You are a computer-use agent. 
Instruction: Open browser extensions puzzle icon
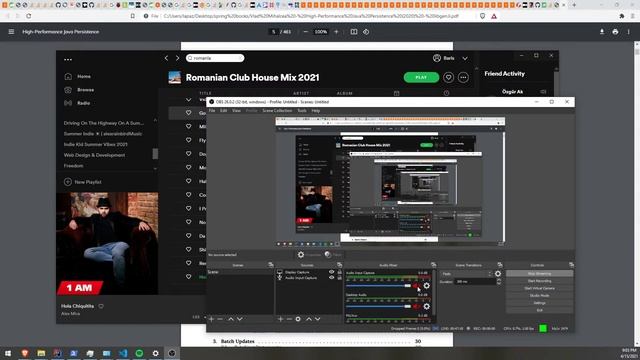pyautogui.click(x=622, y=16)
